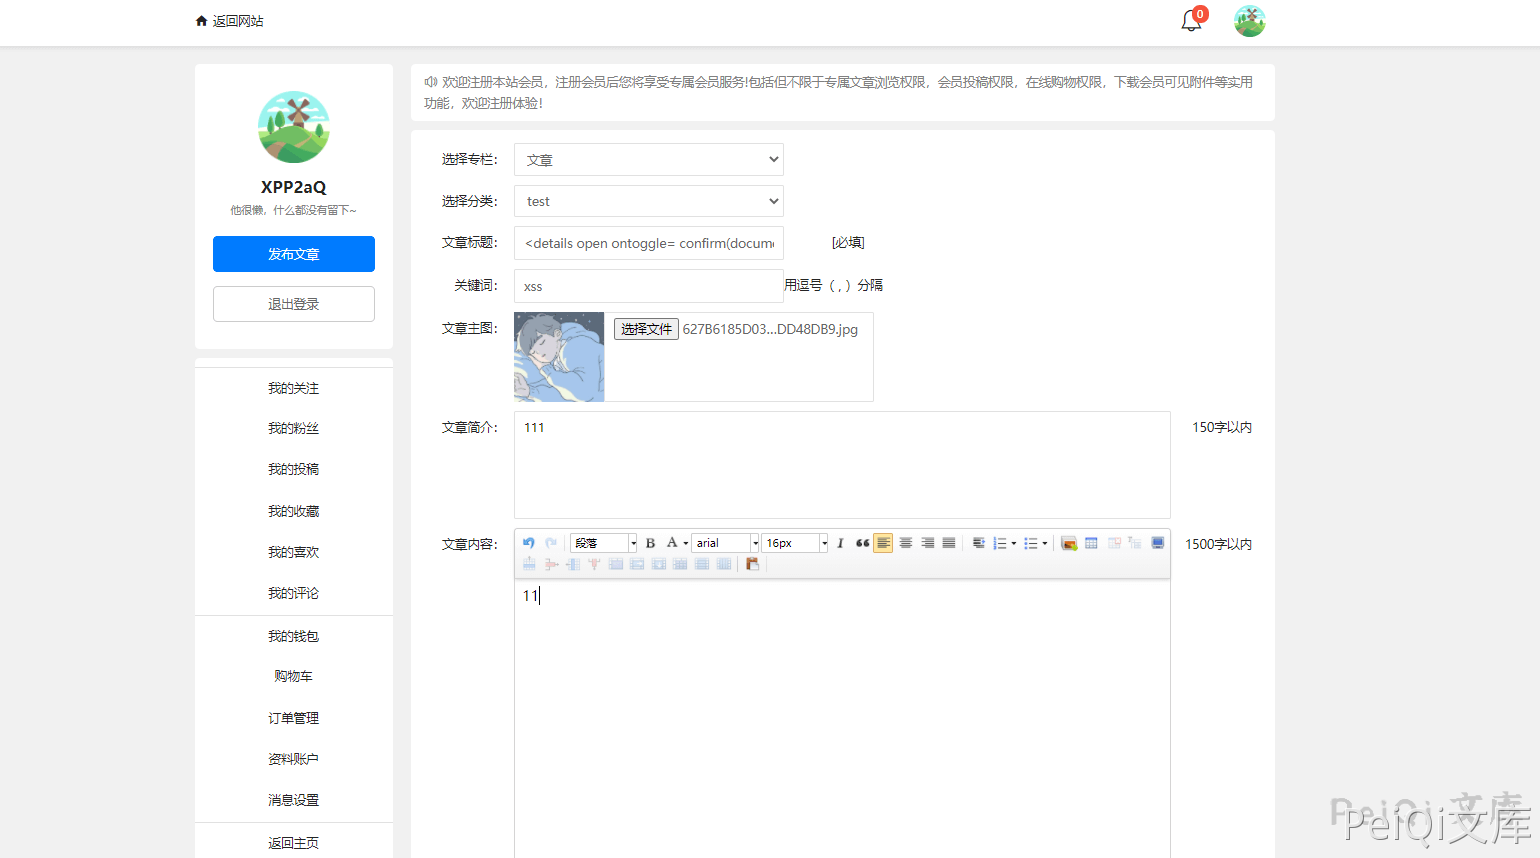The image size is (1540, 858).
Task: Click the 选择文件 file chooser button
Action: (646, 329)
